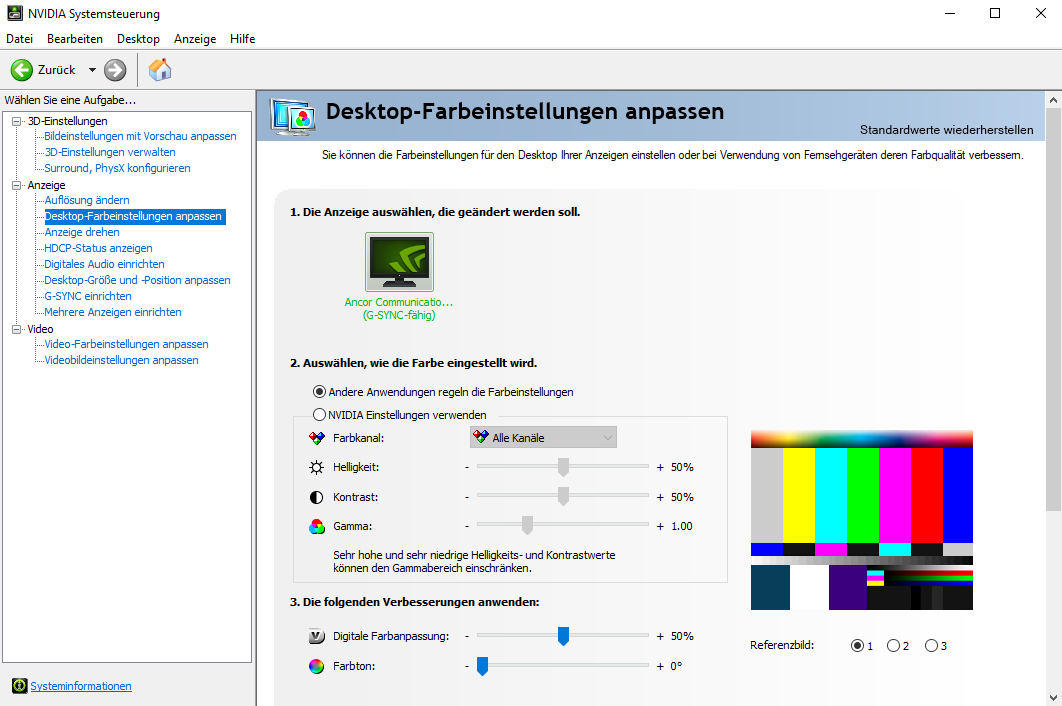Open the Desktop menu

click(138, 39)
